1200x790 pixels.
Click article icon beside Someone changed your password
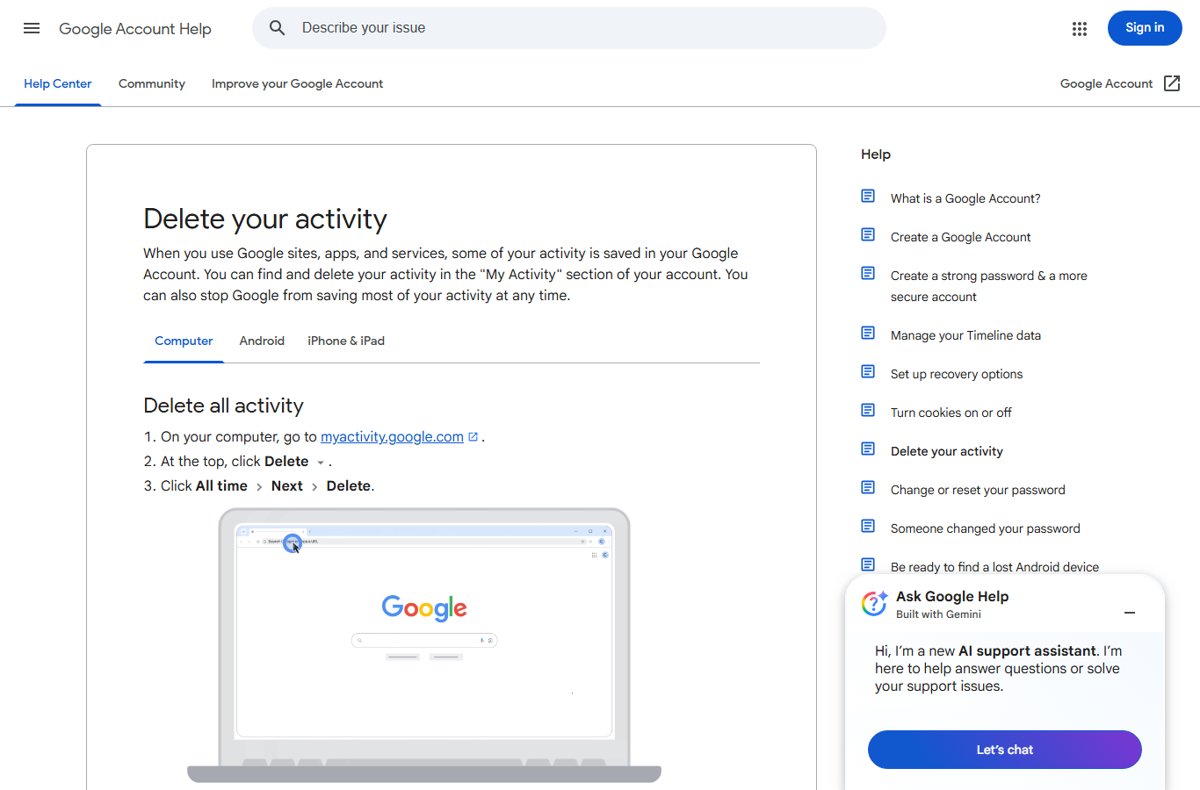868,526
